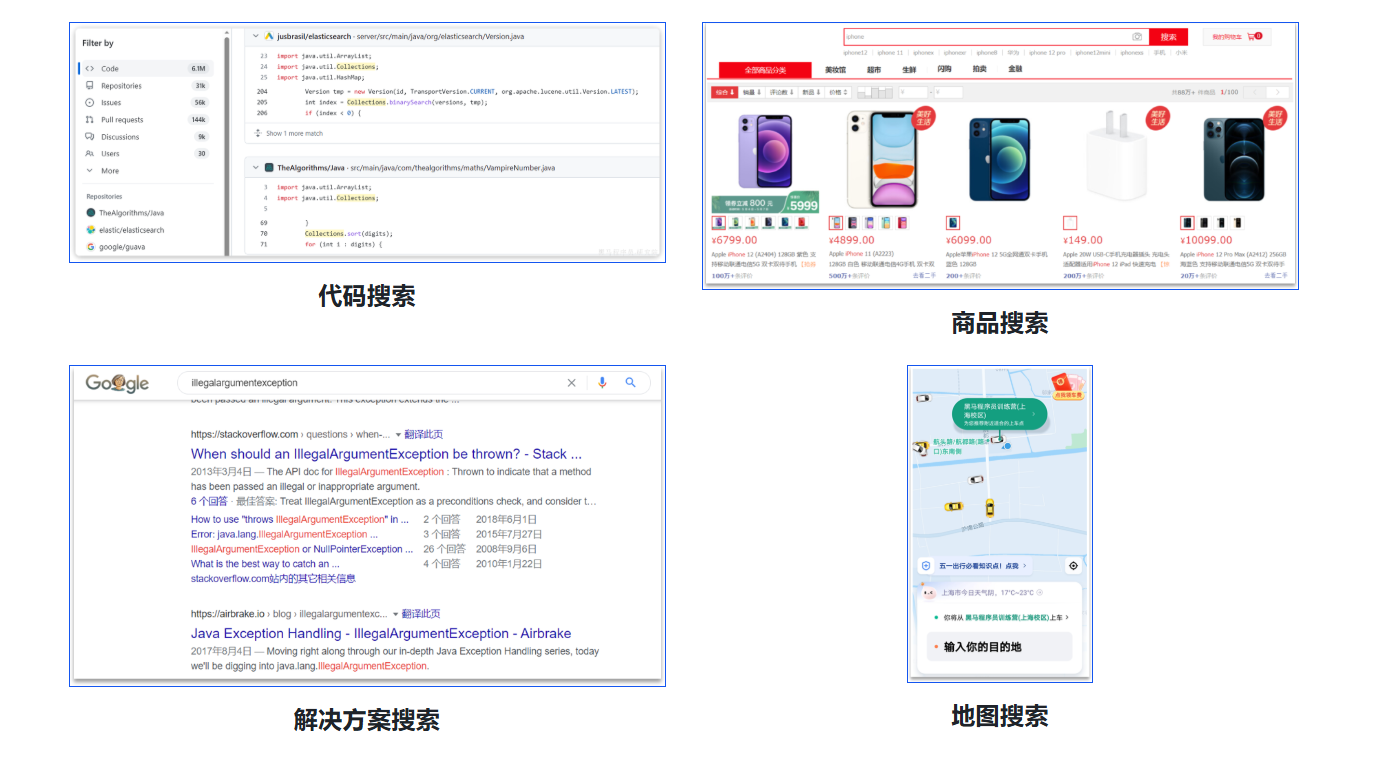Show 1 more match in Version.java

pos(289,133)
